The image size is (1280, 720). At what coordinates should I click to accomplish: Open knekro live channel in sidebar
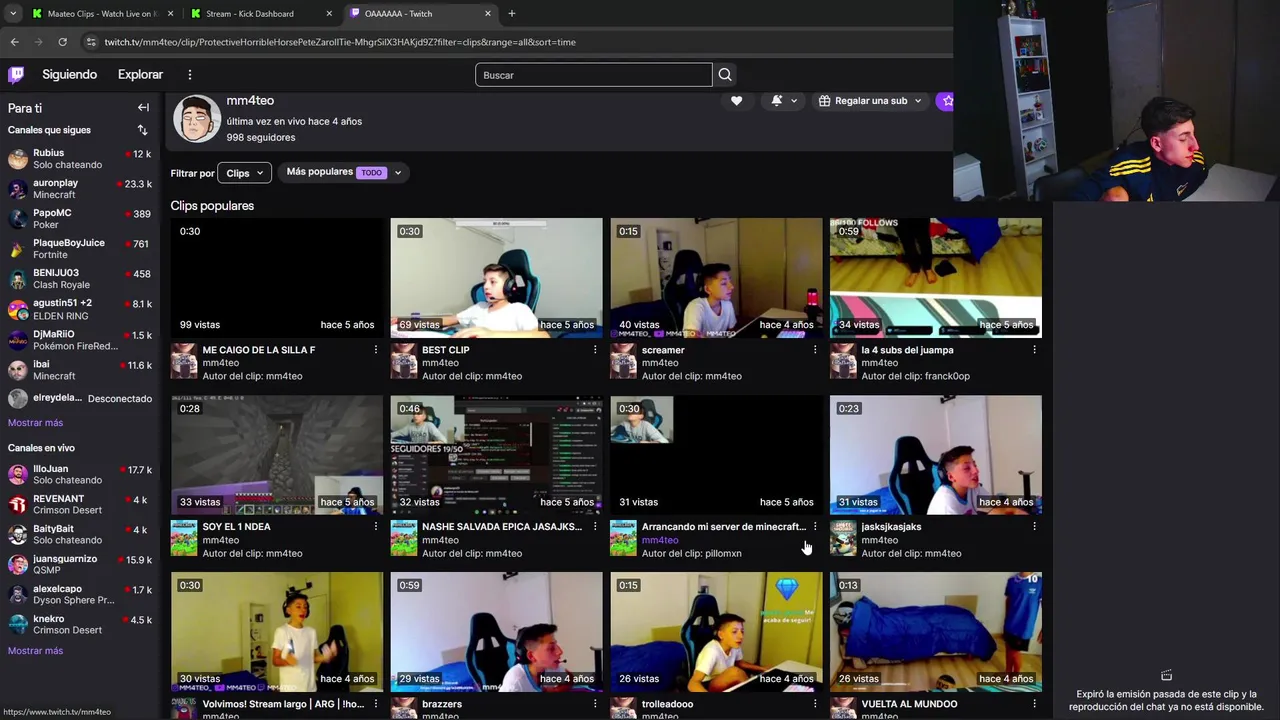pos(80,625)
